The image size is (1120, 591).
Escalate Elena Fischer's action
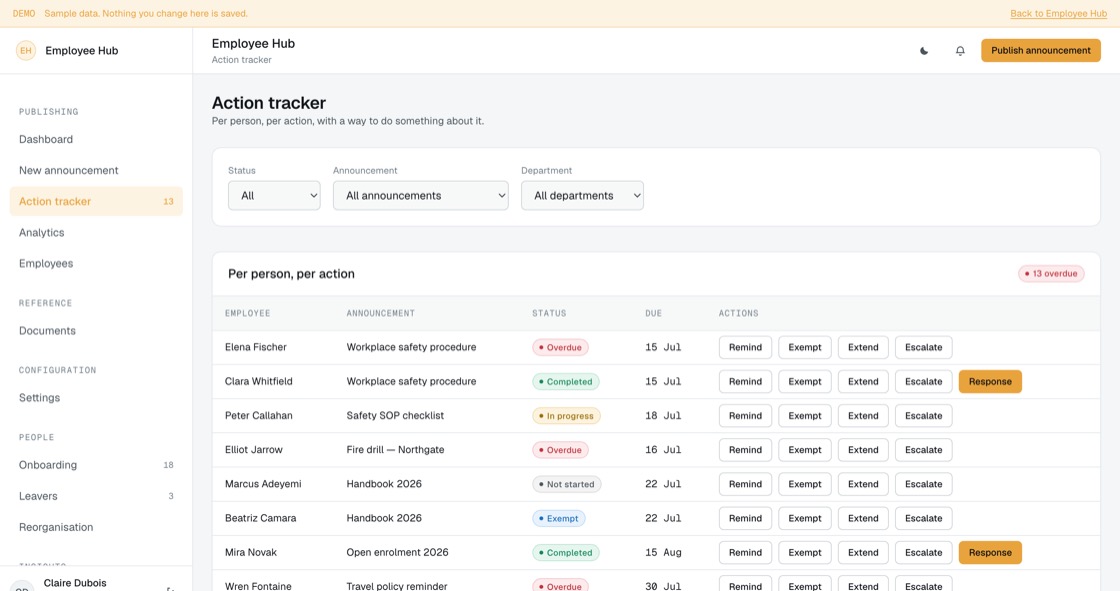924,347
